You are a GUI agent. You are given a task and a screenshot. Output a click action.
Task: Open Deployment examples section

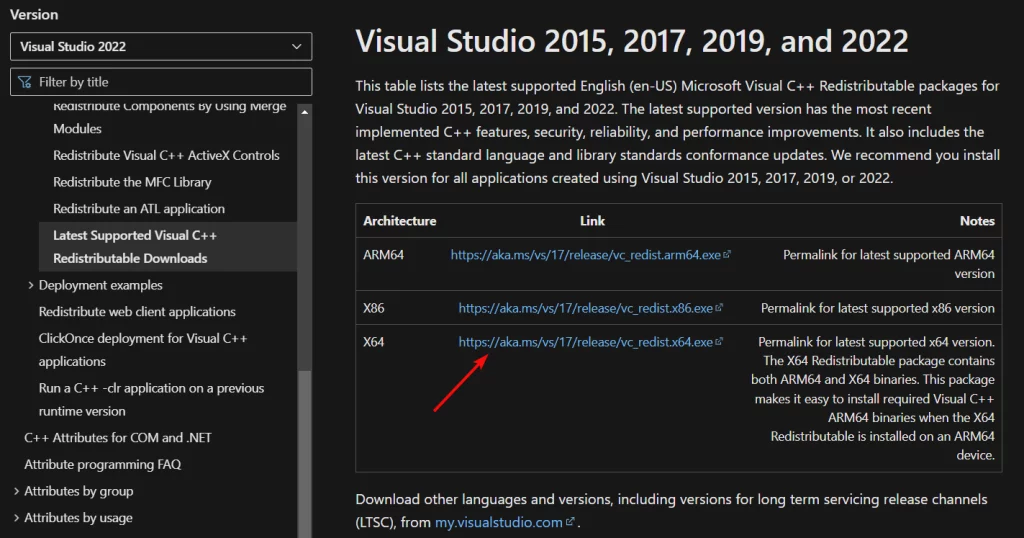point(101,285)
